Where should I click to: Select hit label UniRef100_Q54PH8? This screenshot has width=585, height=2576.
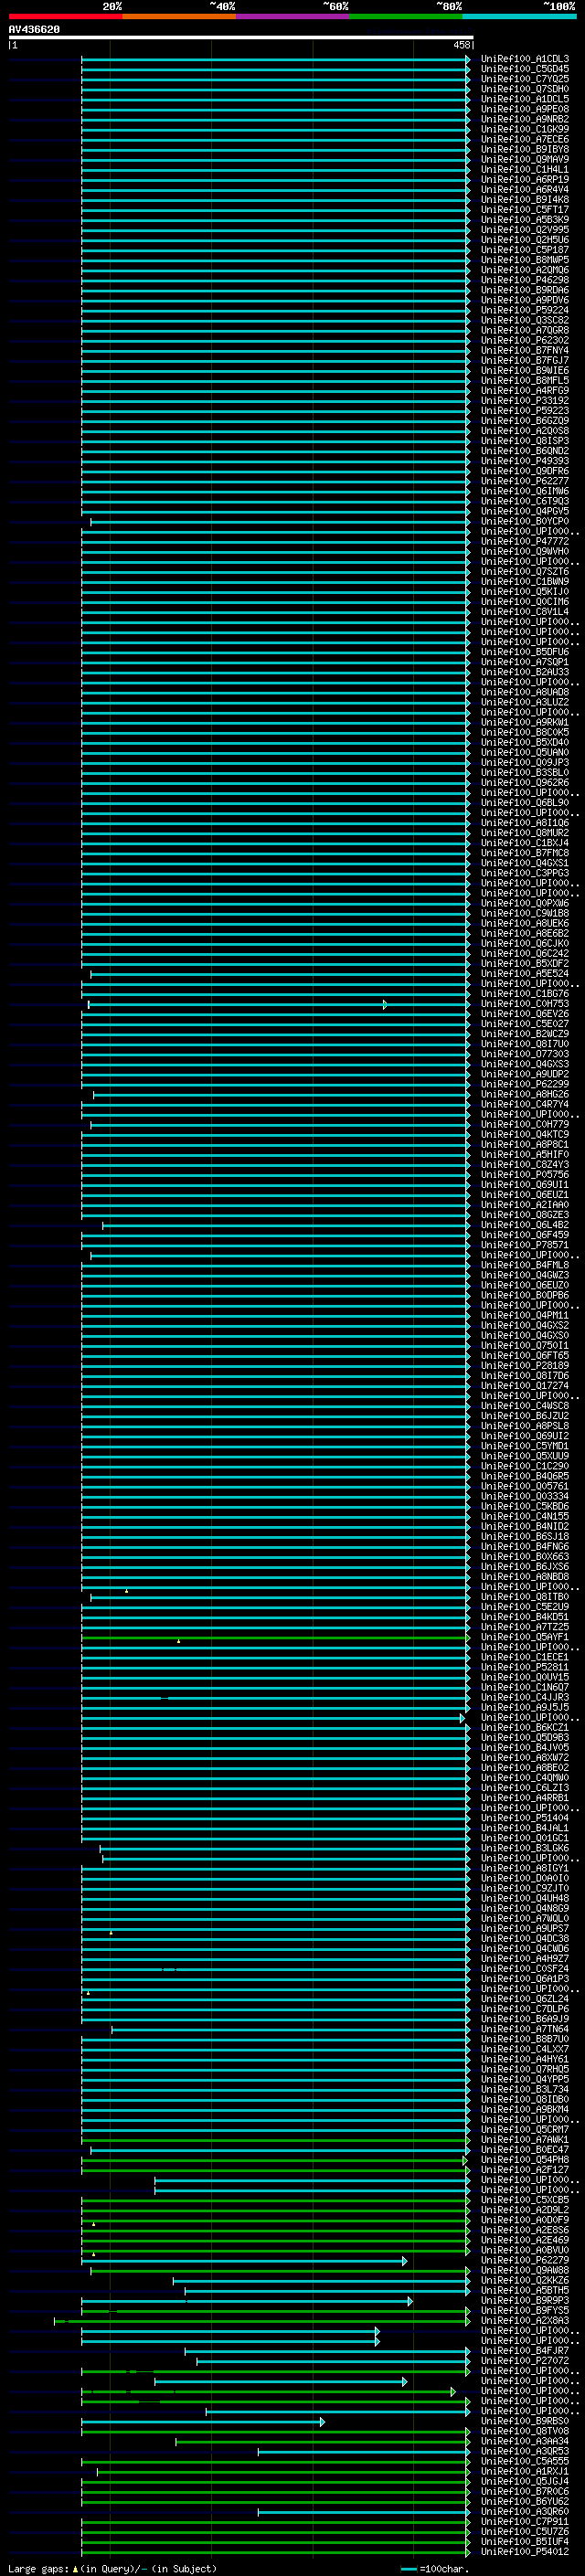[525, 2159]
